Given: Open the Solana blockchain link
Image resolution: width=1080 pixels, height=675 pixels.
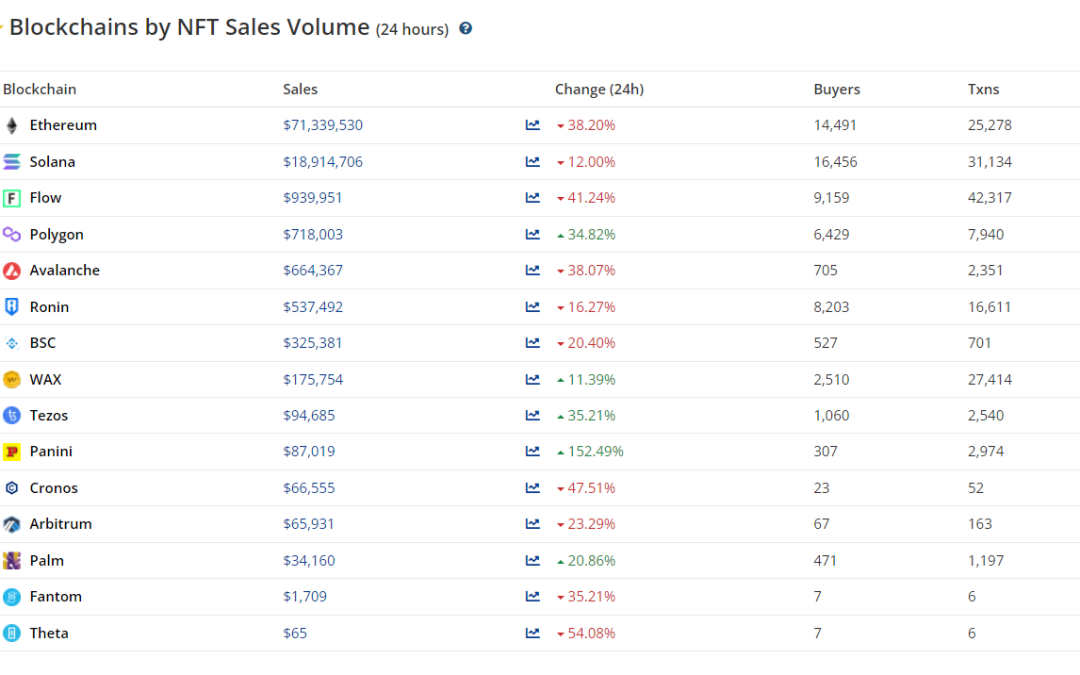Looking at the screenshot, I should [52, 162].
